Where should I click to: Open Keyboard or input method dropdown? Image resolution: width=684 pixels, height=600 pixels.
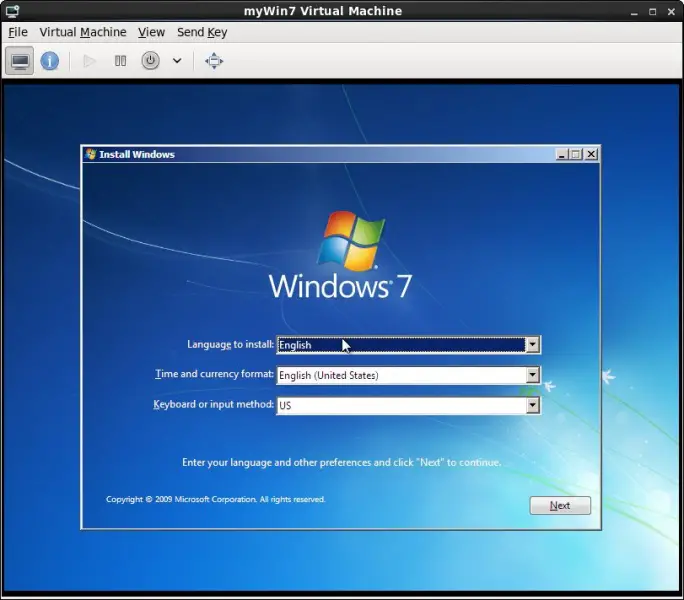[532, 406]
